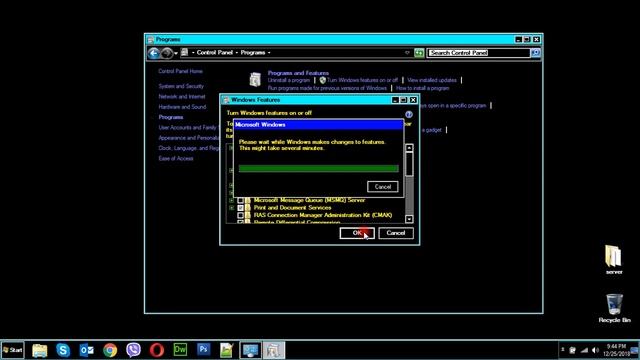The height and width of the screenshot is (360, 640).
Task: Open How to install a program link
Action: coord(422,88)
